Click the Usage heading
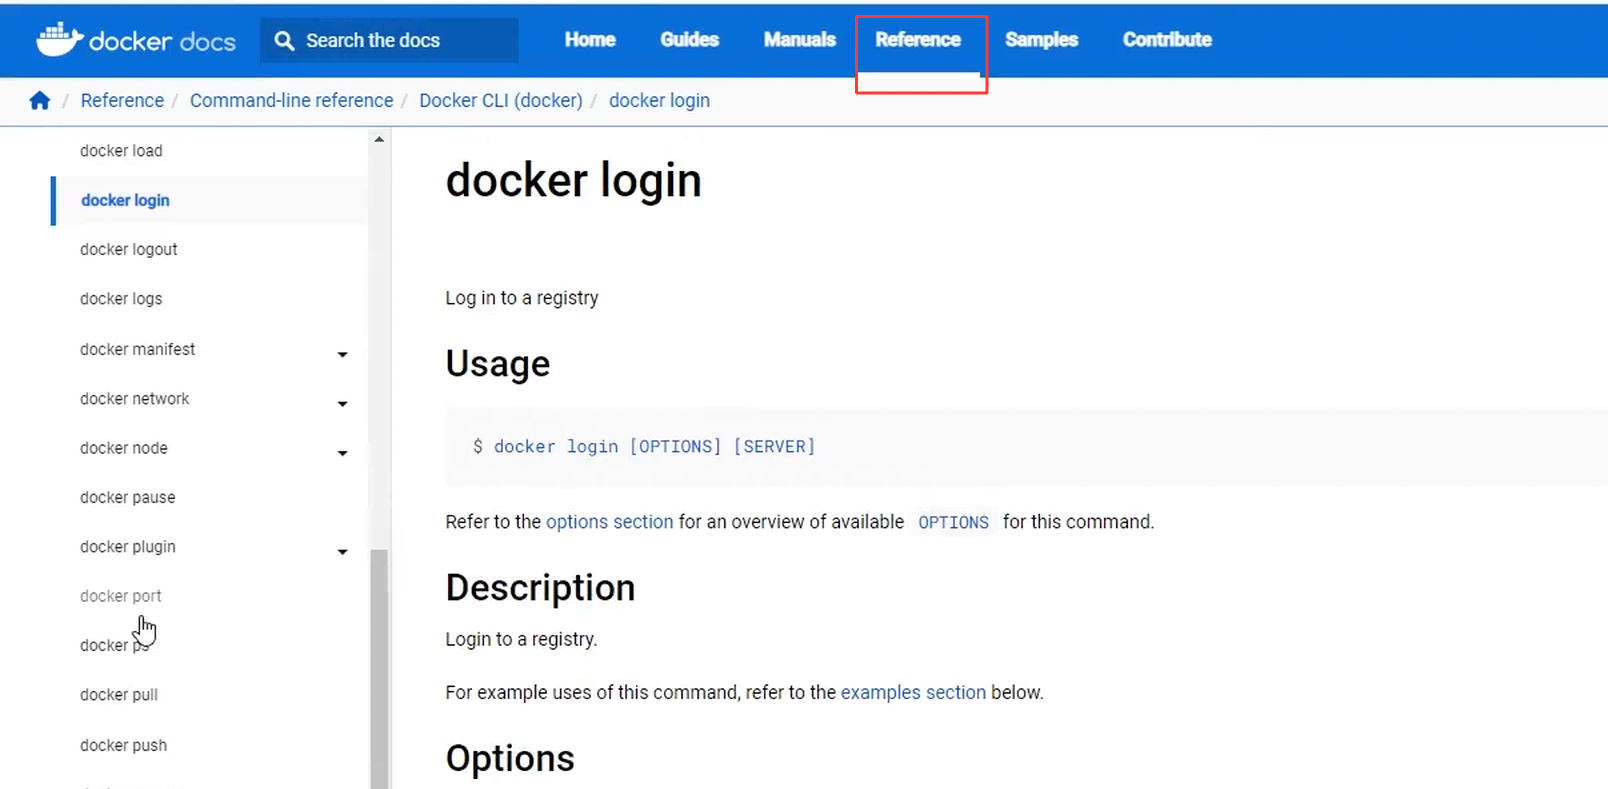The height and width of the screenshot is (789, 1608). click(x=498, y=364)
